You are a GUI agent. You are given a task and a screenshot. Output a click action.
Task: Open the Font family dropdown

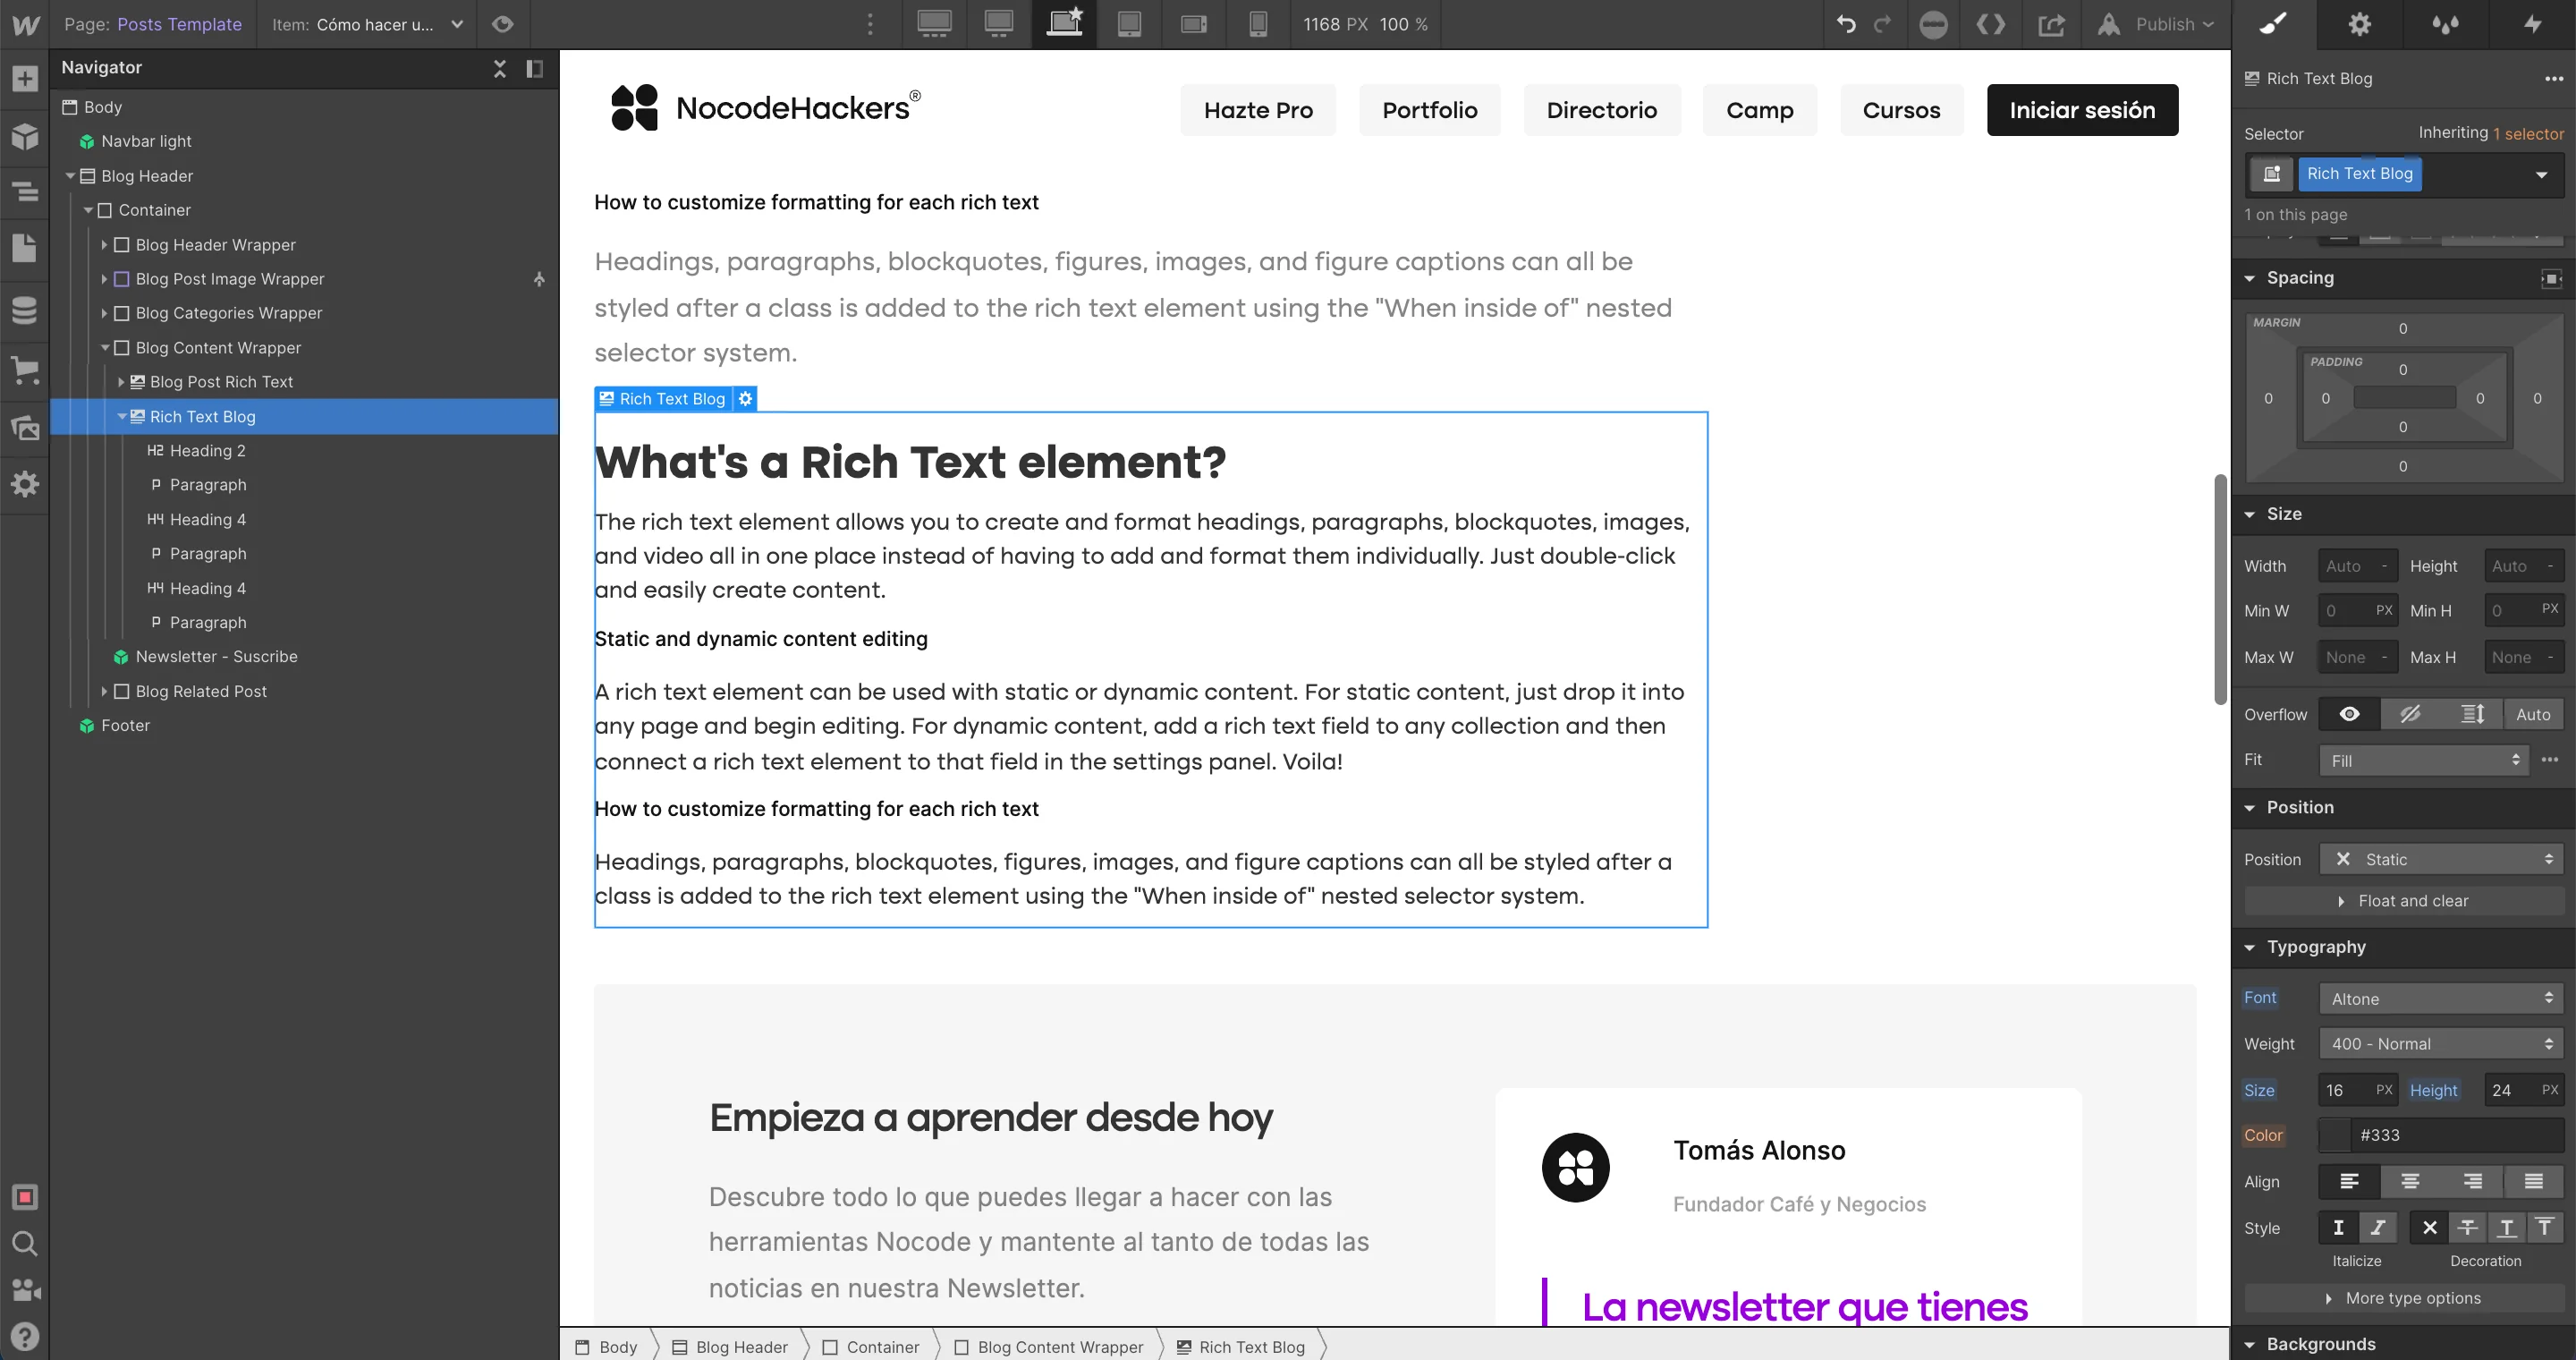click(2440, 999)
